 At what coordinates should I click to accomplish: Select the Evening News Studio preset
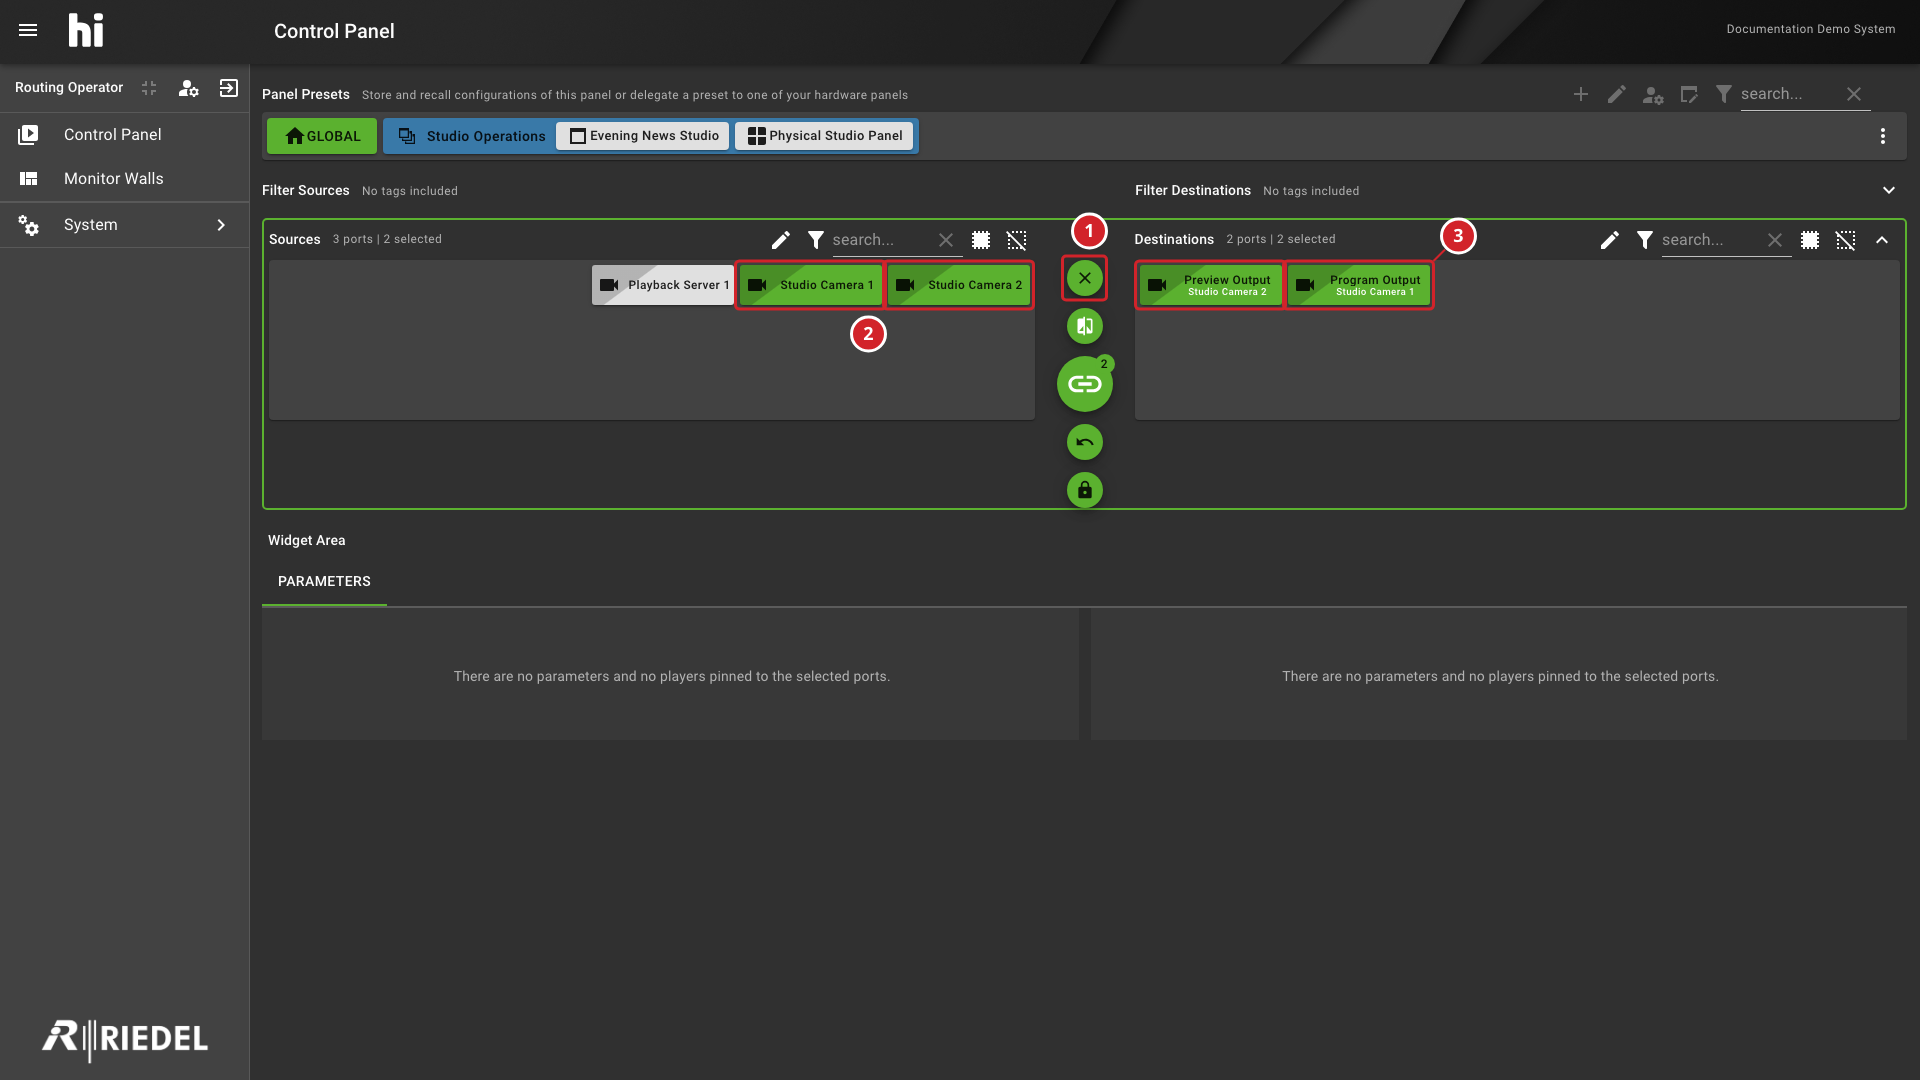(643, 136)
